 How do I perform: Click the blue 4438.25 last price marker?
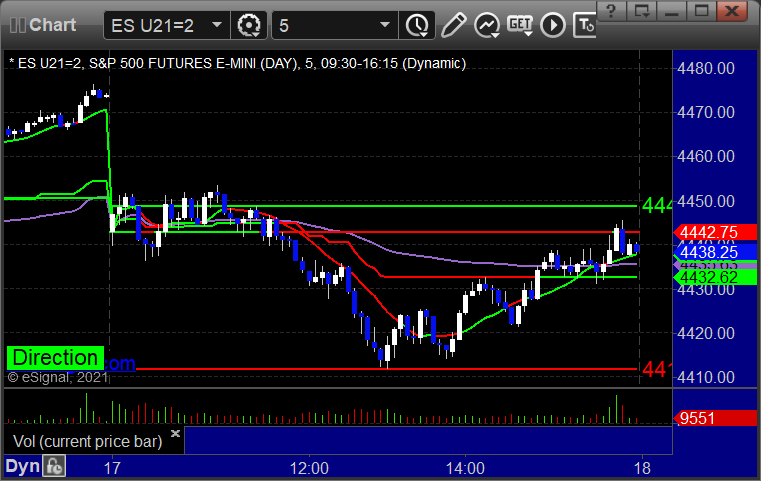click(714, 252)
